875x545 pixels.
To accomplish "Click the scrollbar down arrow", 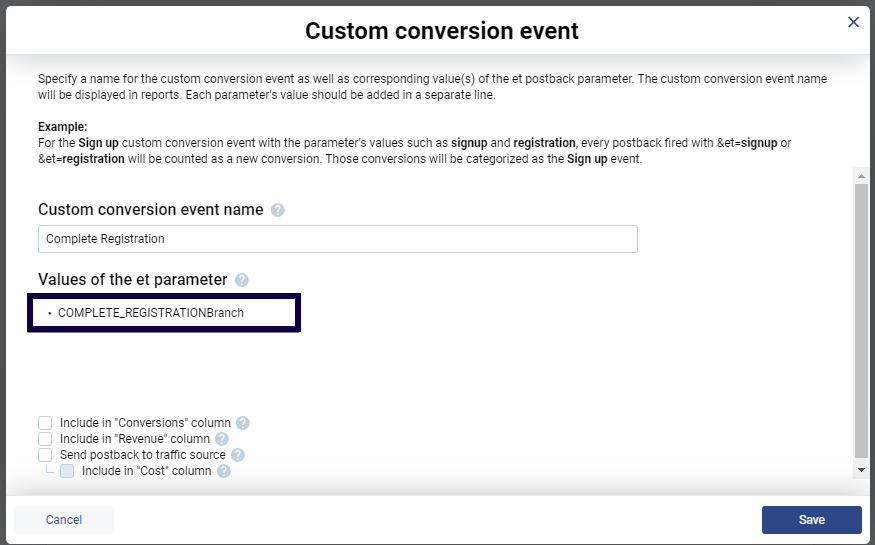I will tap(861, 469).
